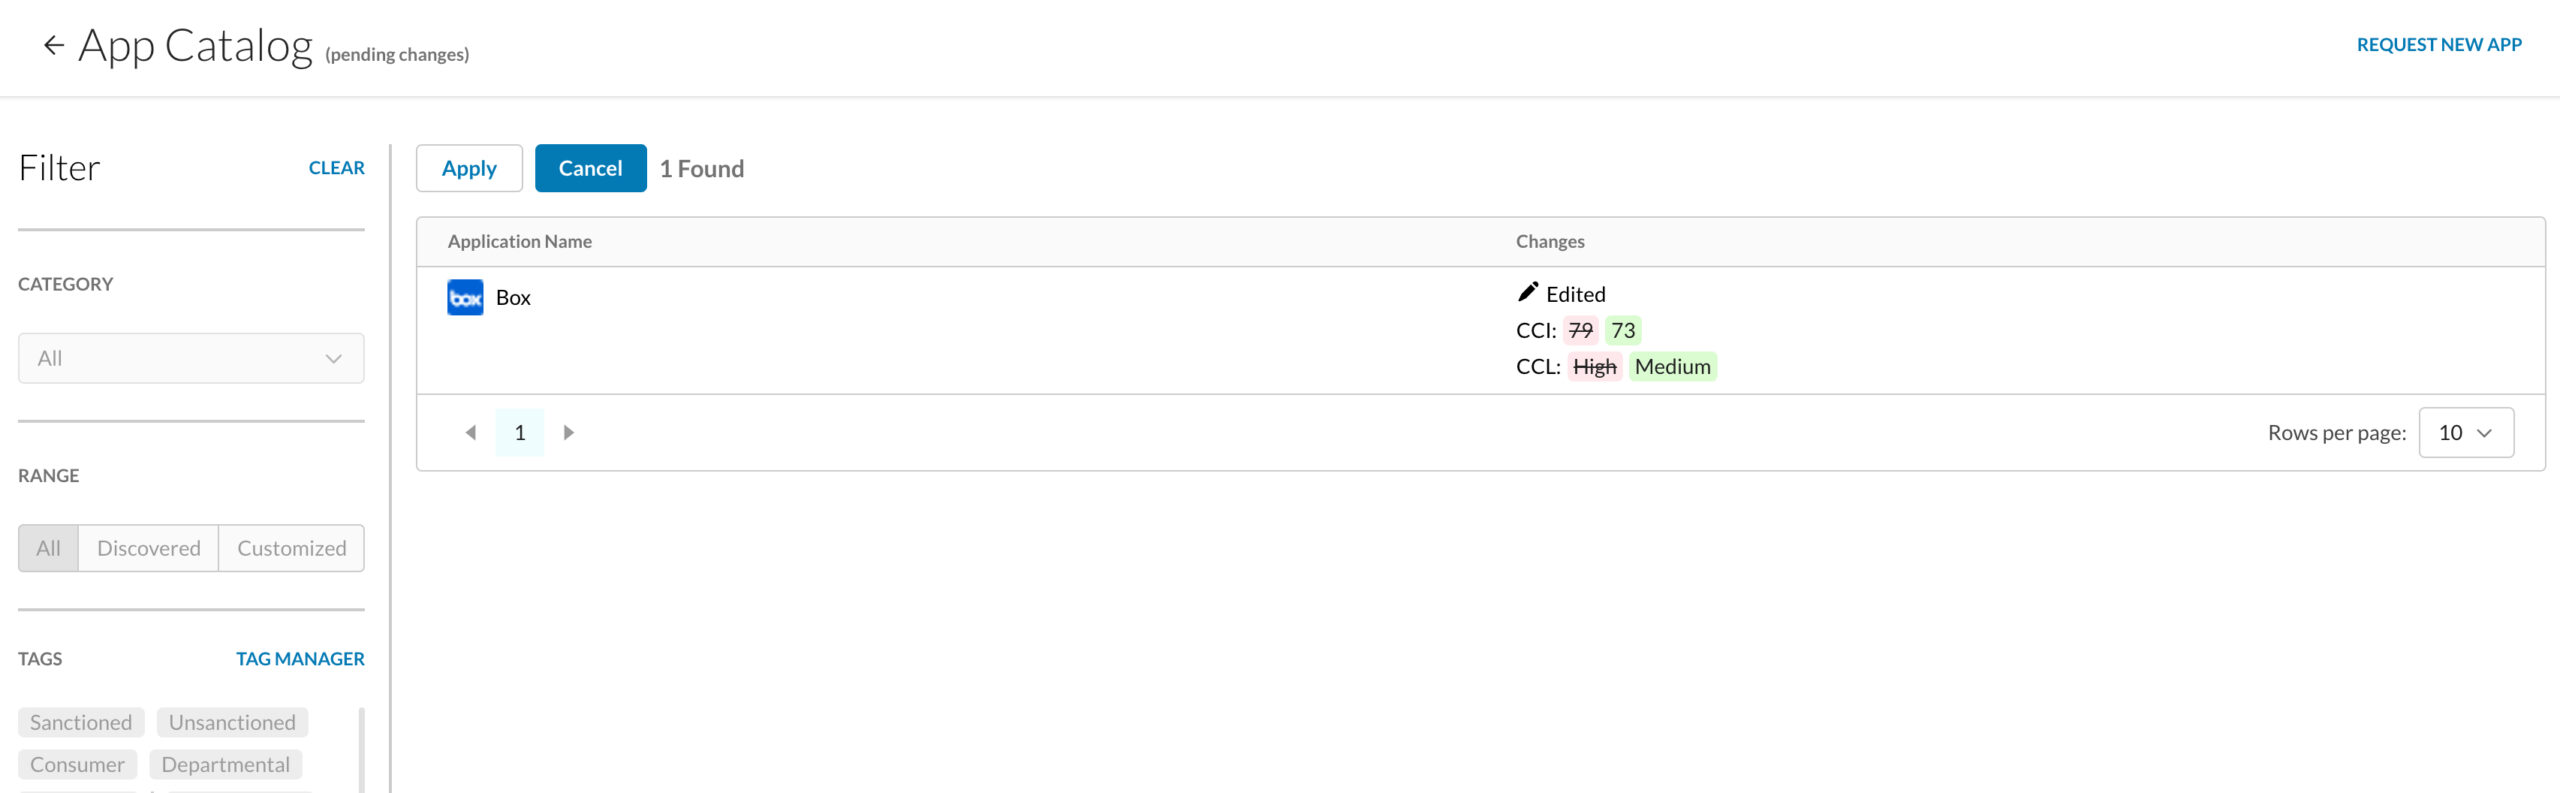Toggle the Departmental tag filter
The image size is (2560, 793).
(x=225, y=764)
